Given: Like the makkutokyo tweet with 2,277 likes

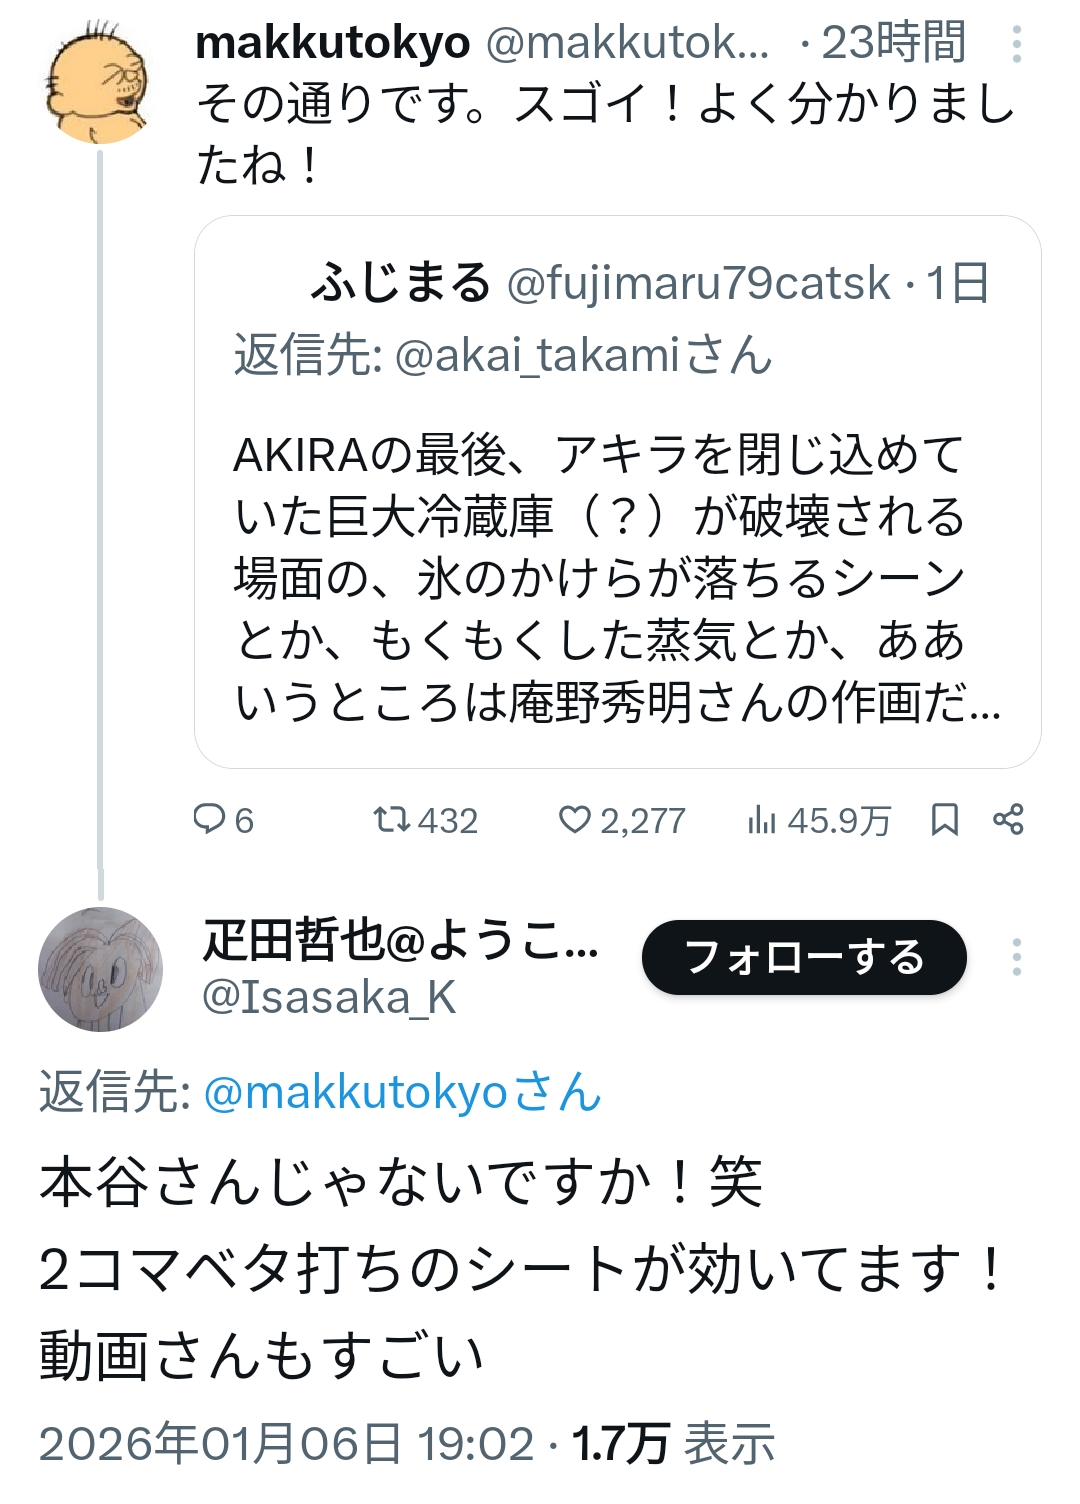Looking at the screenshot, I should pos(574,820).
